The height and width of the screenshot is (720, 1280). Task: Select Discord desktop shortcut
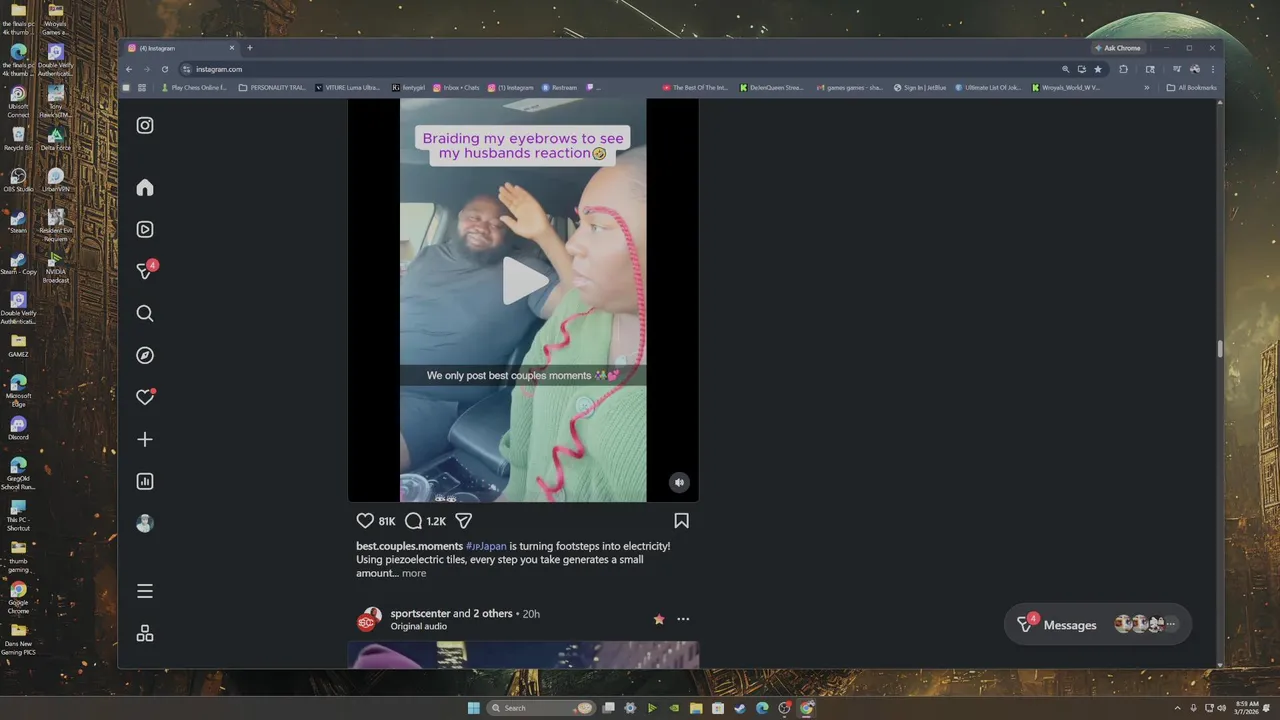point(18,429)
